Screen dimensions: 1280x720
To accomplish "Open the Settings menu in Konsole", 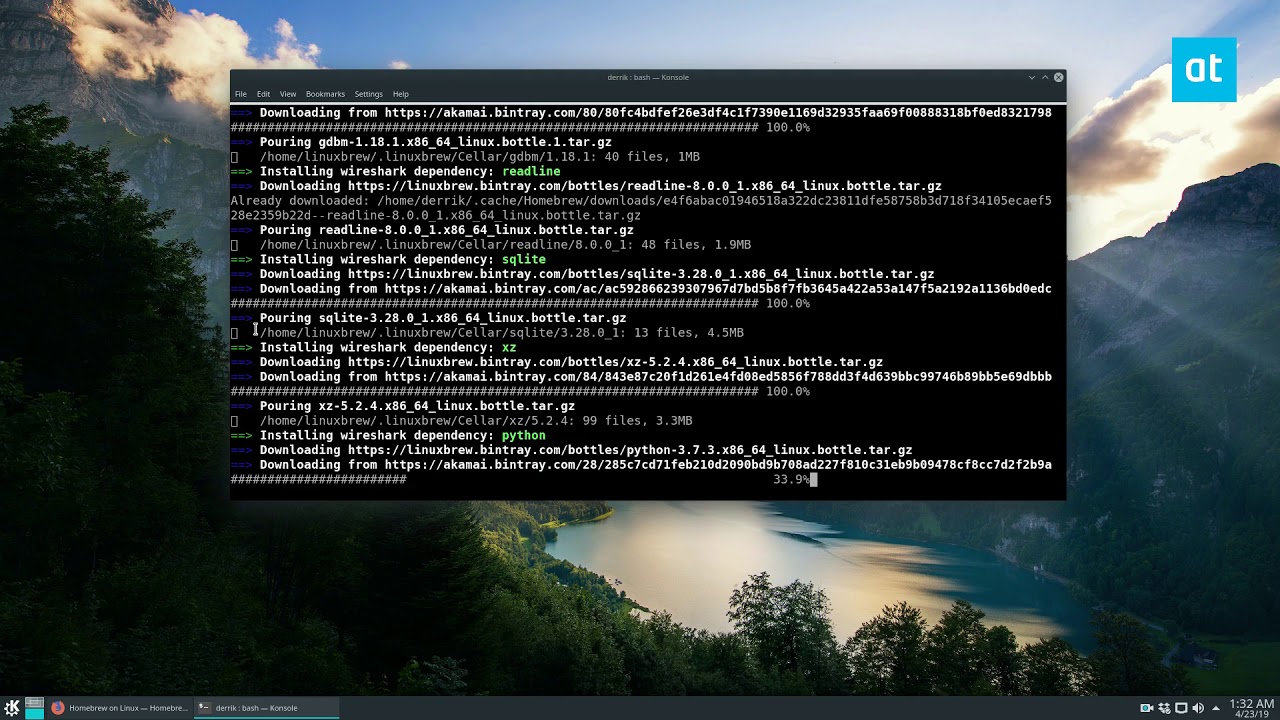I will (368, 94).
